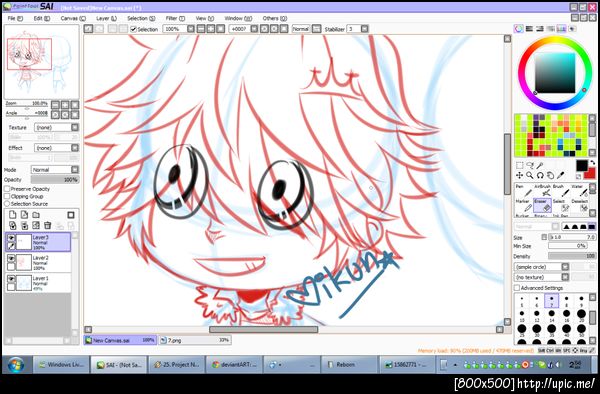Activate the hand pan tool
Viewport: 600px width, 394px height.
coord(550,175)
